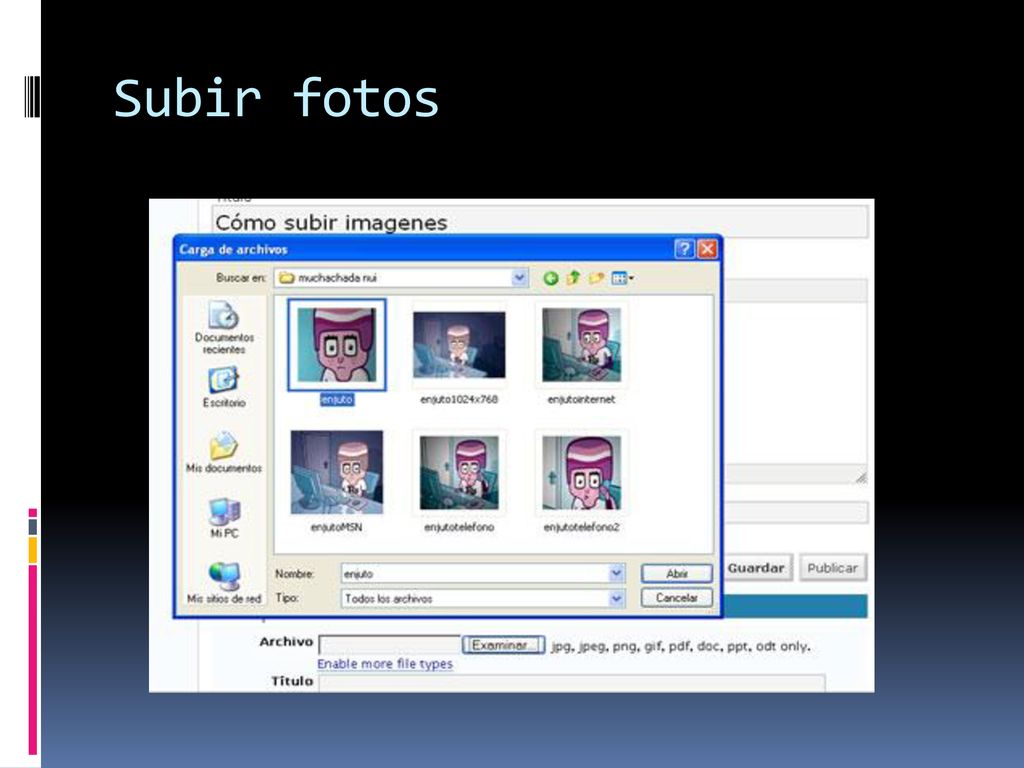Viewport: 1024px width, 768px height.
Task: Click the Publicar button on the page
Action: pyautogui.click(x=833, y=568)
